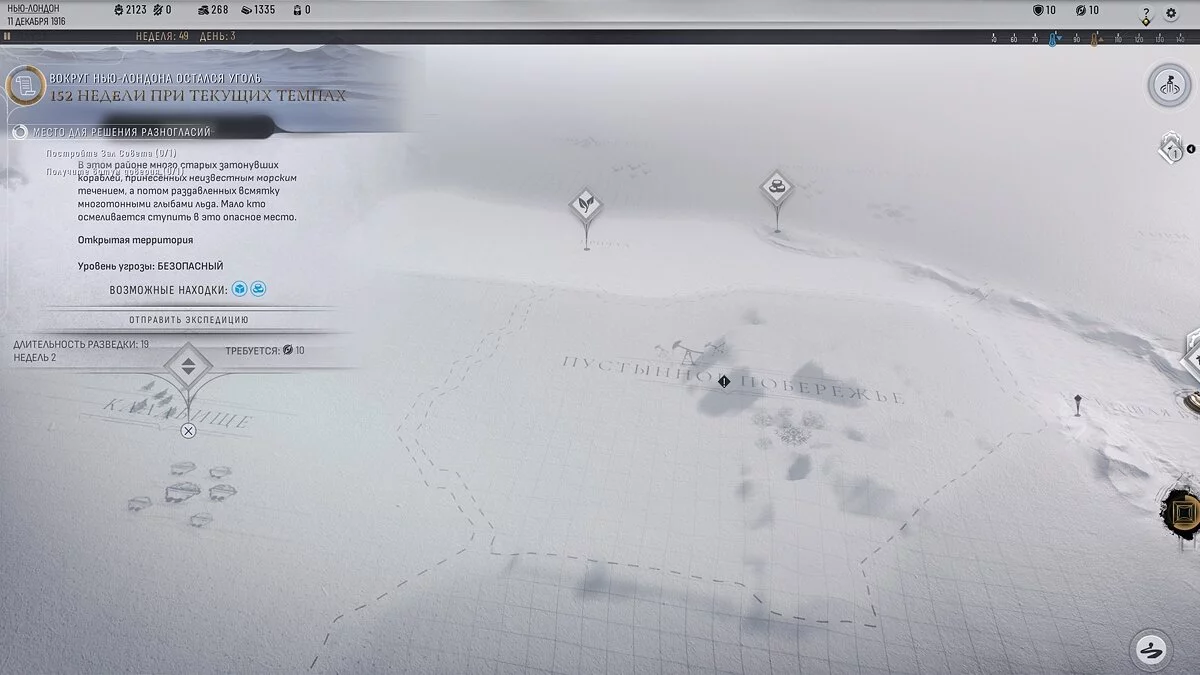Click the Неделя: 49 week counter
The image size is (1200, 675).
click(162, 36)
